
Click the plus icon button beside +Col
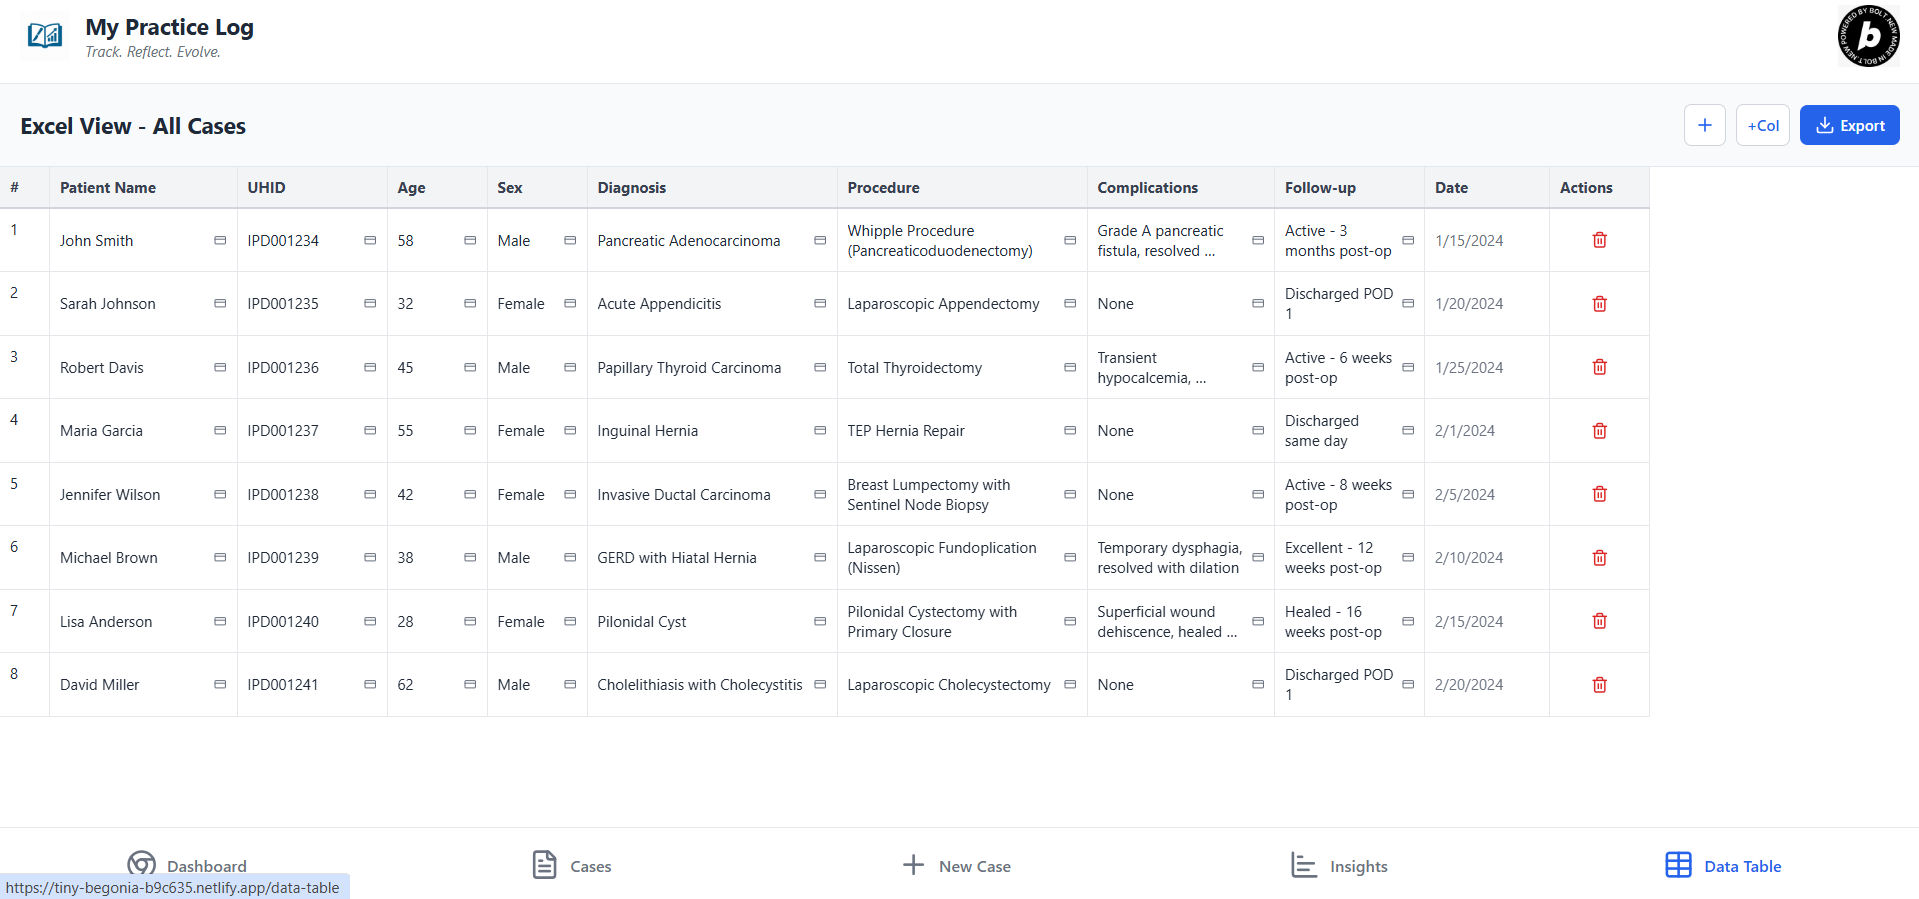1704,126
